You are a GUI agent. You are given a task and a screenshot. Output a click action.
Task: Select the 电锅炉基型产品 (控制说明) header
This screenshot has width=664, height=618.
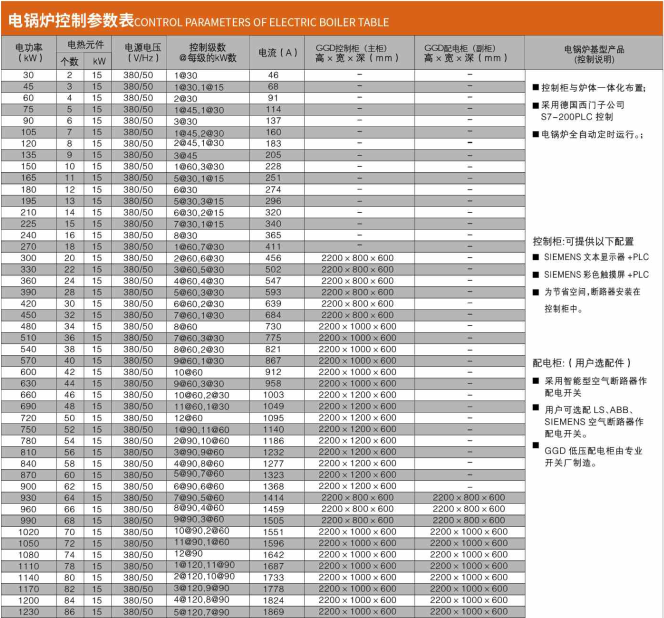594,53
